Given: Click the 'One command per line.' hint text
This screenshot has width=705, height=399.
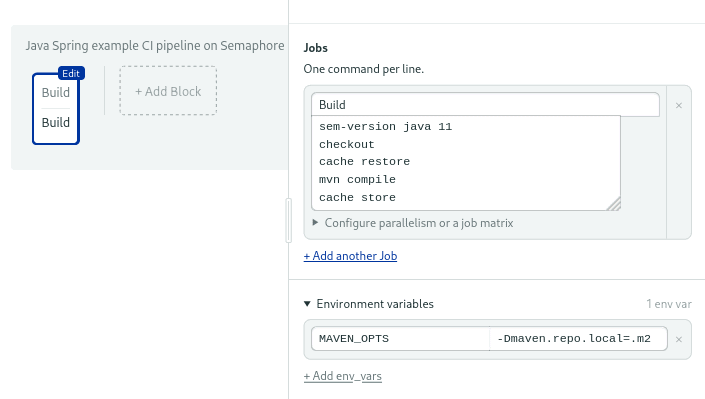Looking at the screenshot, I should 364,69.
